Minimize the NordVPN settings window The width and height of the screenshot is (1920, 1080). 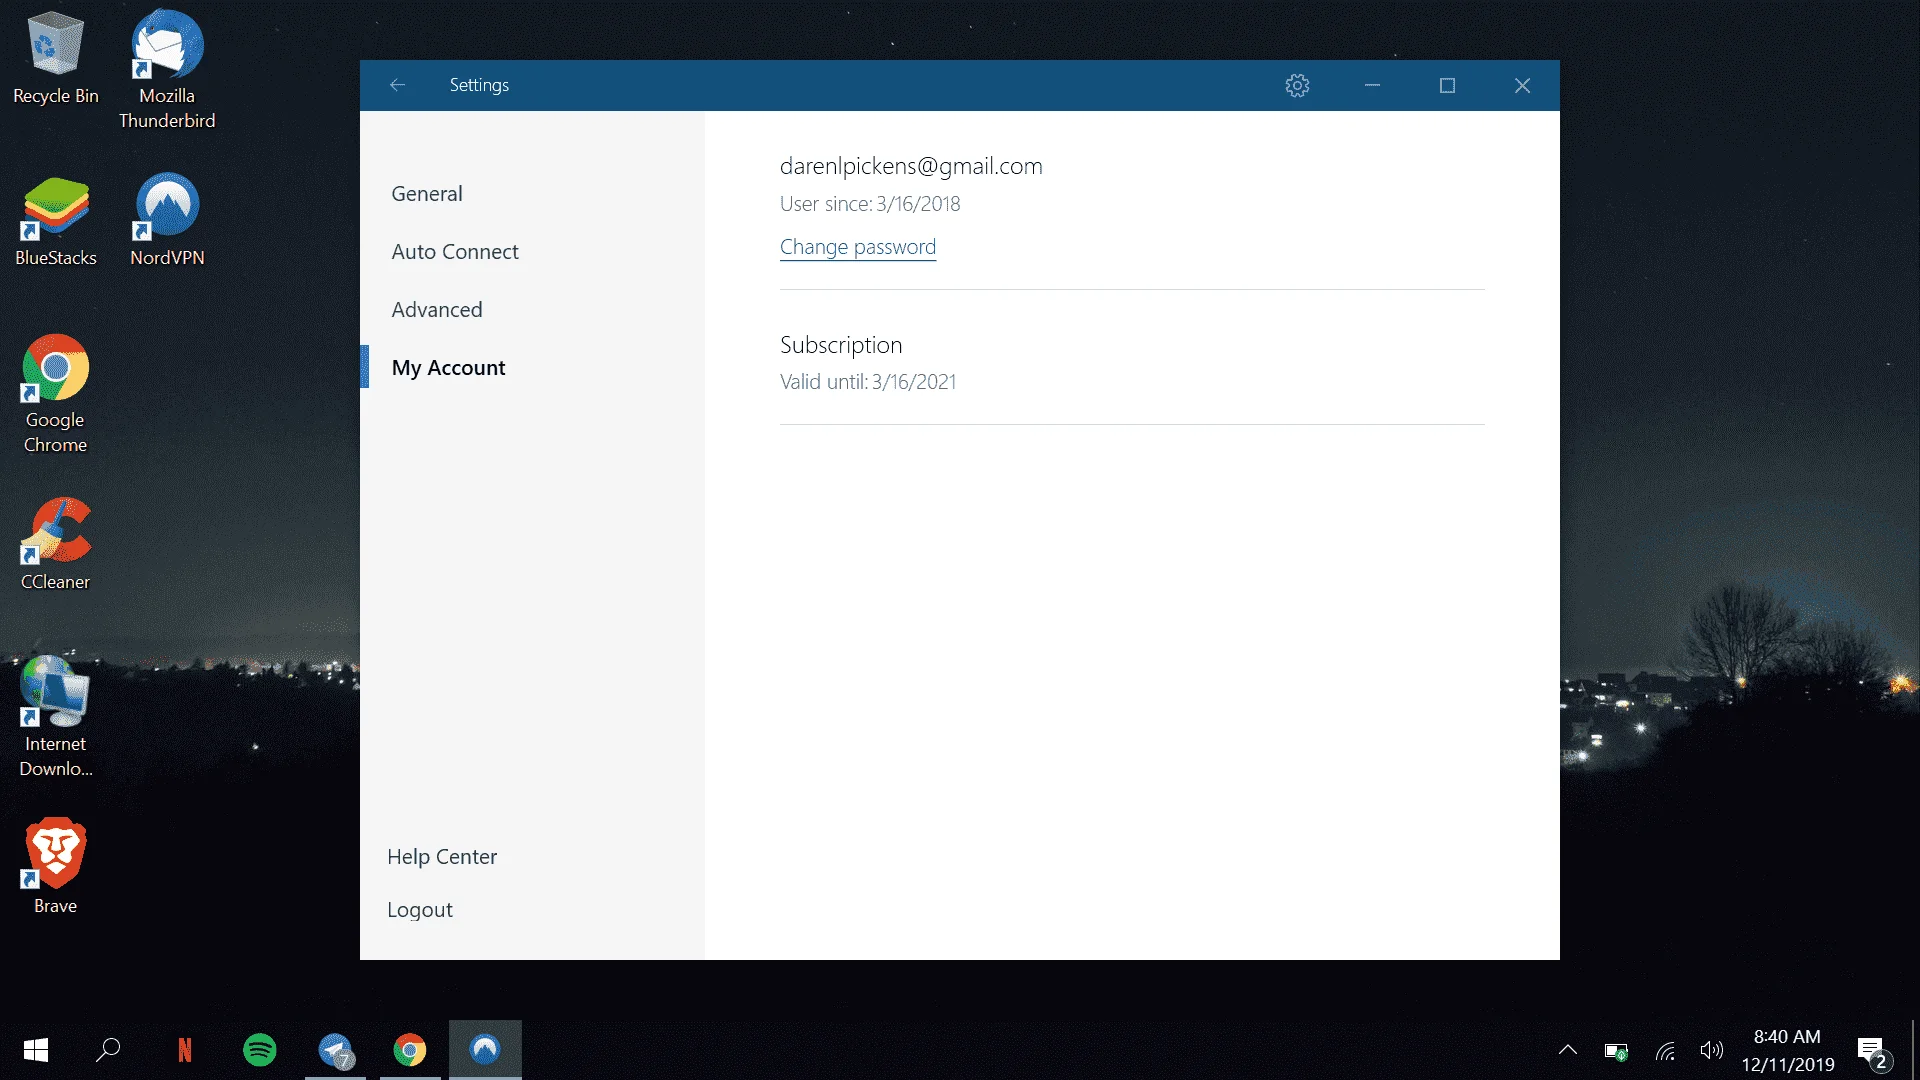pos(1372,85)
